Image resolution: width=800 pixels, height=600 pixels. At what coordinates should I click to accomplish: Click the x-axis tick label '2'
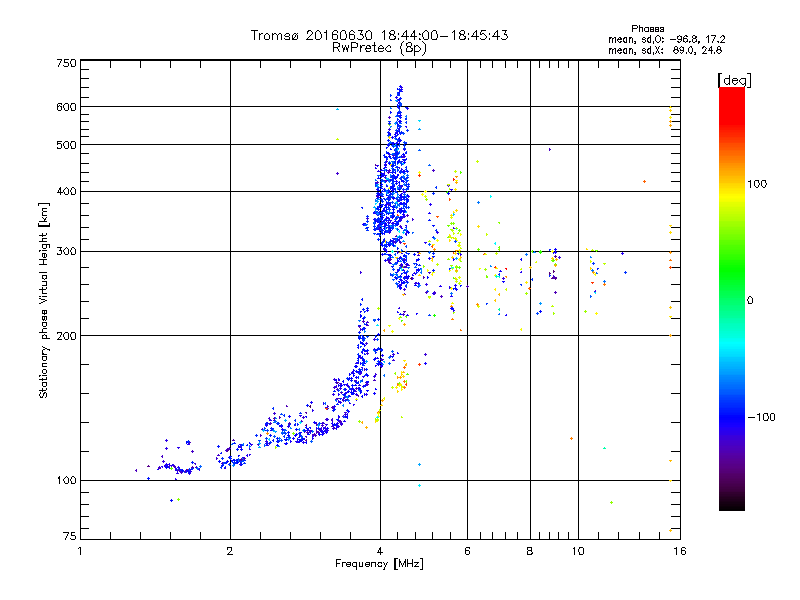230,551
